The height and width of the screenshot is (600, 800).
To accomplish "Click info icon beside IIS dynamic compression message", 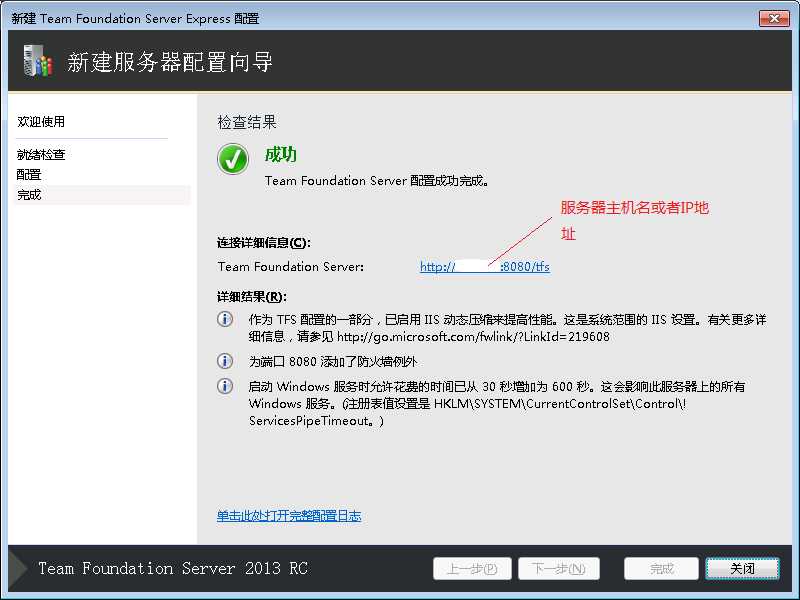I will (225, 319).
